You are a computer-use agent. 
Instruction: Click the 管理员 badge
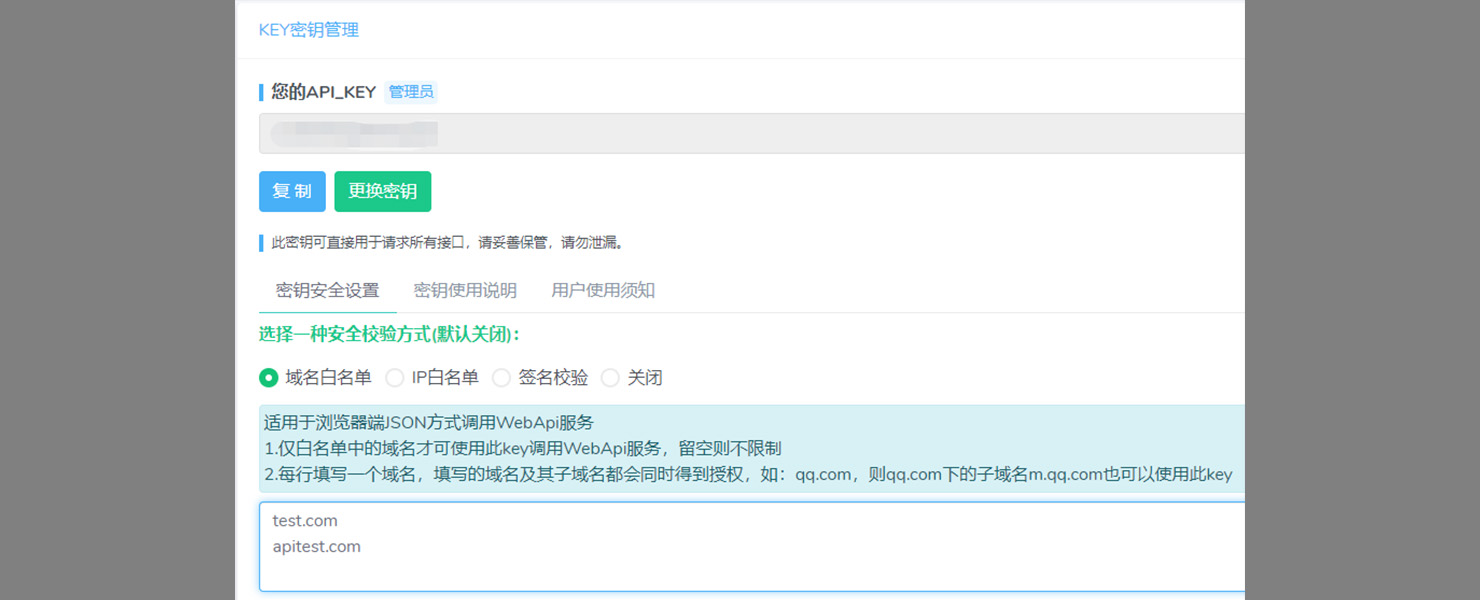411,92
